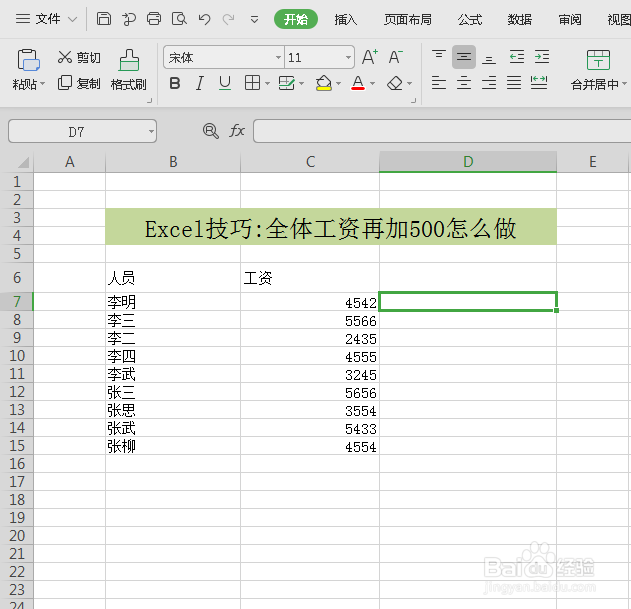Increase font size with A+ icon
Screen dimensions: 631x609
(369, 57)
